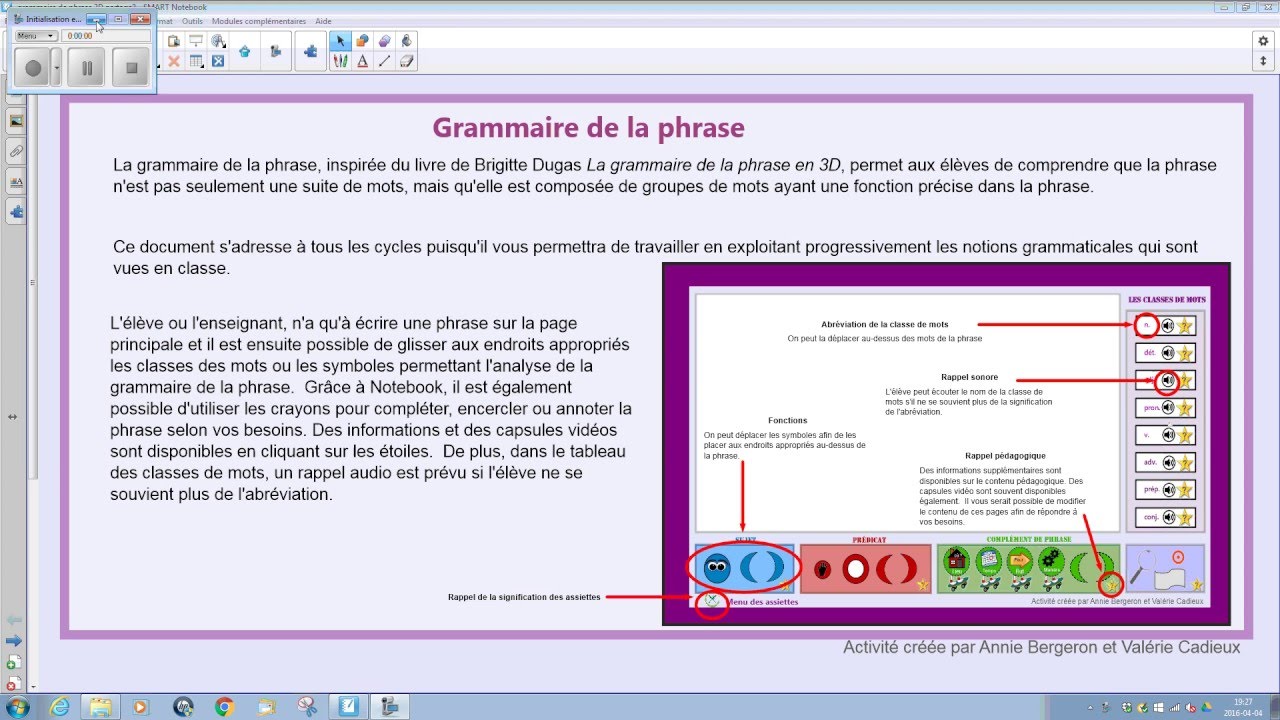Launch Internet Explorer from the taskbar
1280x720 pixels.
point(60,707)
